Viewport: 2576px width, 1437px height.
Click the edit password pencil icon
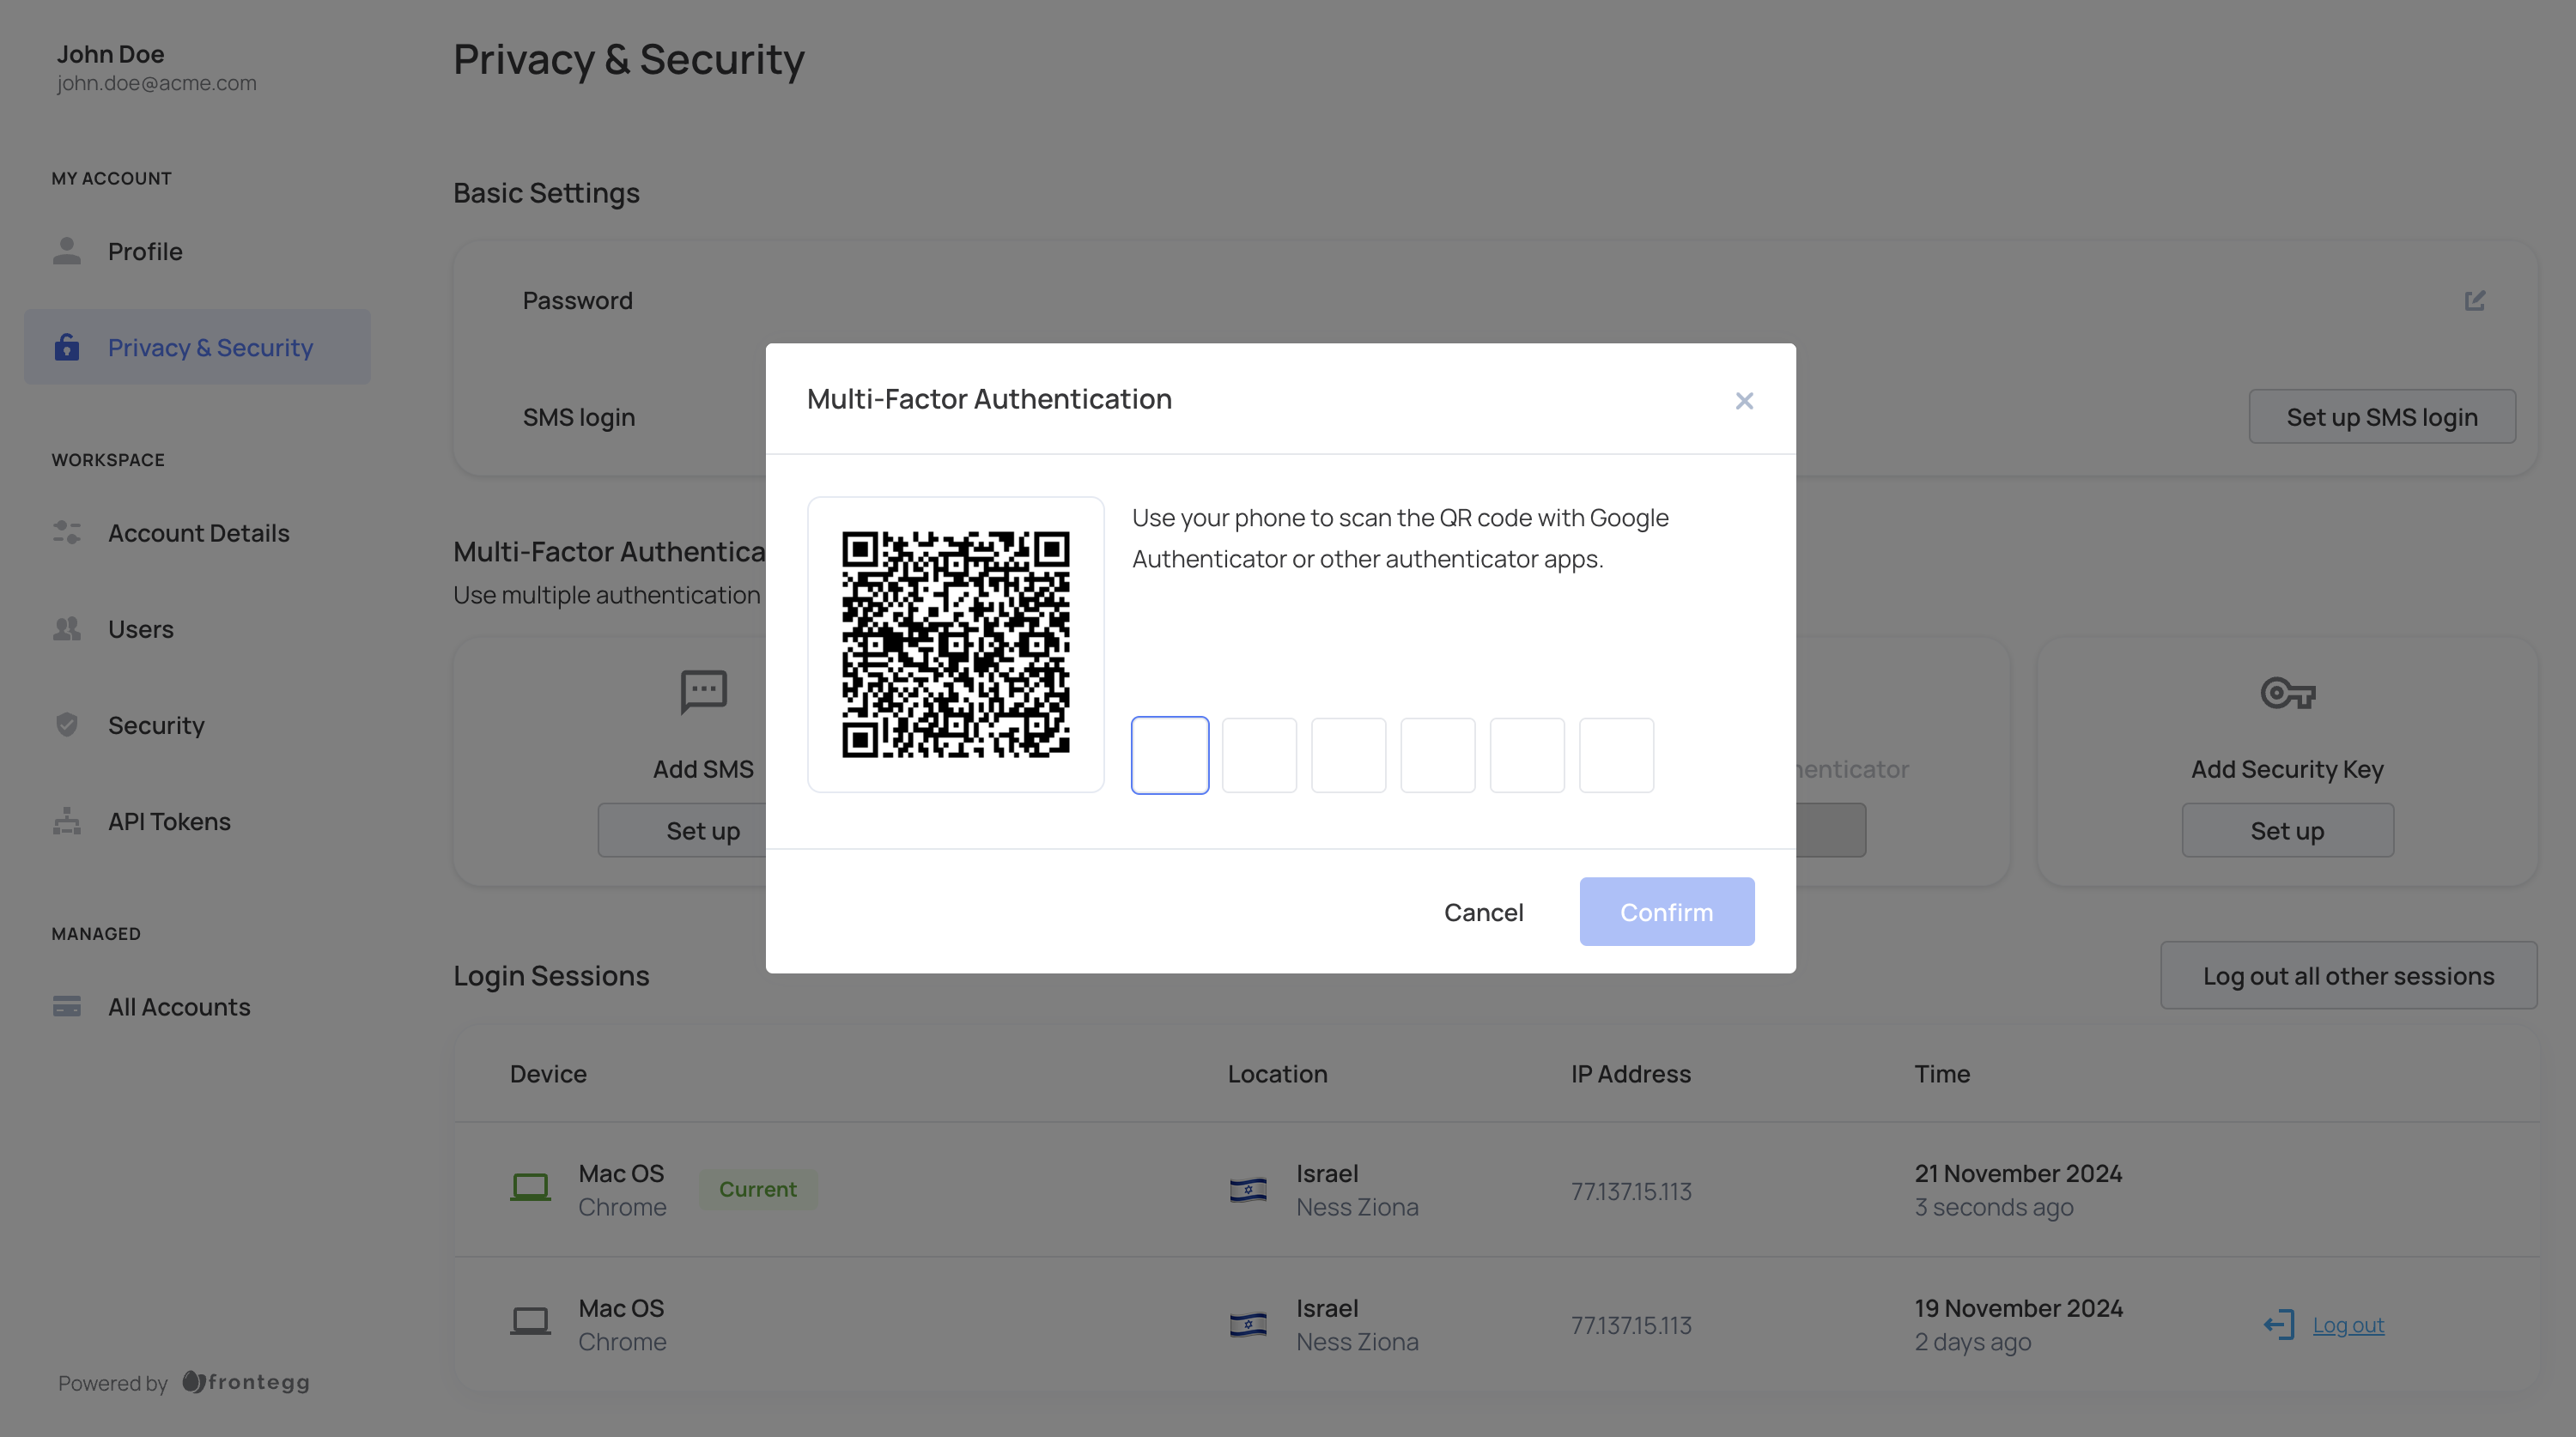click(2474, 301)
